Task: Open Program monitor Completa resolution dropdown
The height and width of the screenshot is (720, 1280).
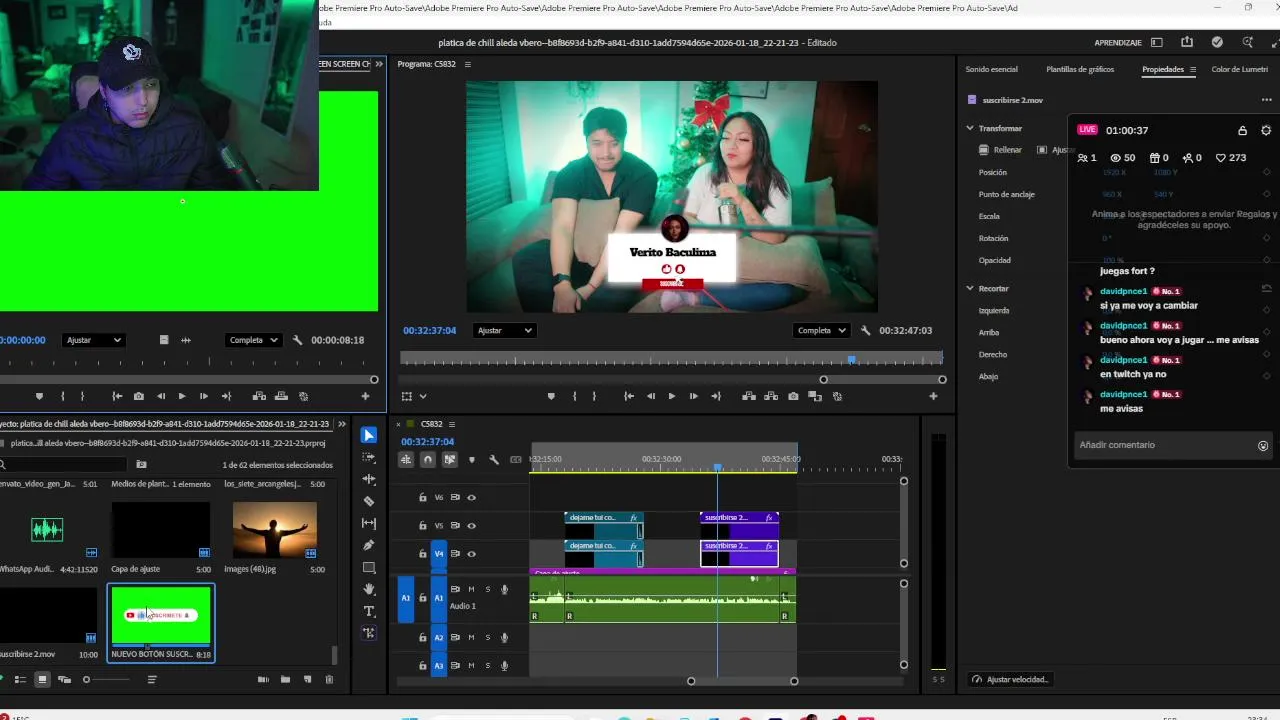Action: tap(821, 330)
